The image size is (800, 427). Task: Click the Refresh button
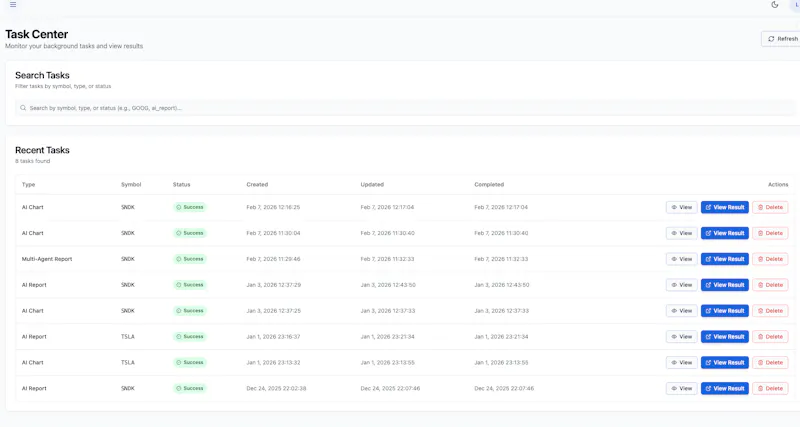tap(783, 39)
